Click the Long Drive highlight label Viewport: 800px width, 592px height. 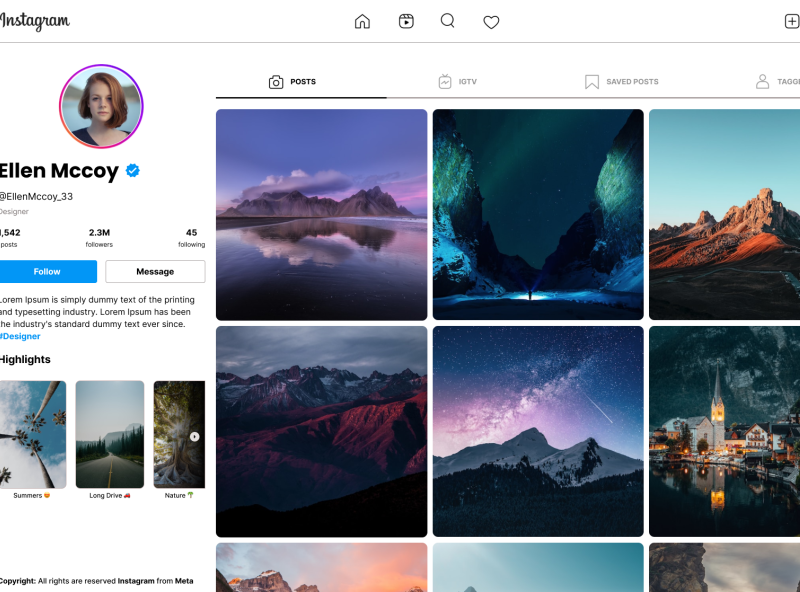(x=110, y=496)
